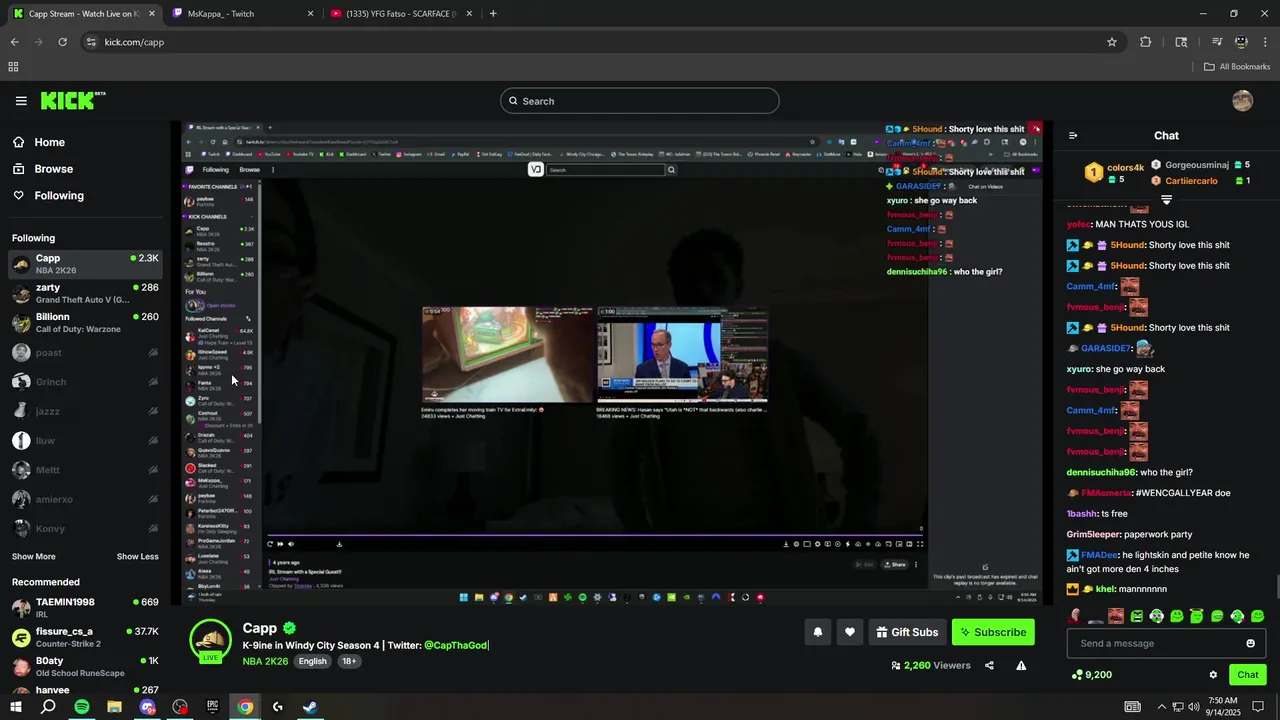The width and height of the screenshot is (1280, 720).
Task: Open recommended channel TAEMIN1998
Action: (85, 608)
